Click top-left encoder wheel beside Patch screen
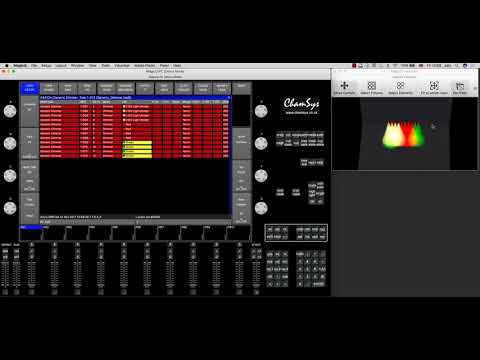The height and width of the screenshot is (360, 480). click(10, 111)
